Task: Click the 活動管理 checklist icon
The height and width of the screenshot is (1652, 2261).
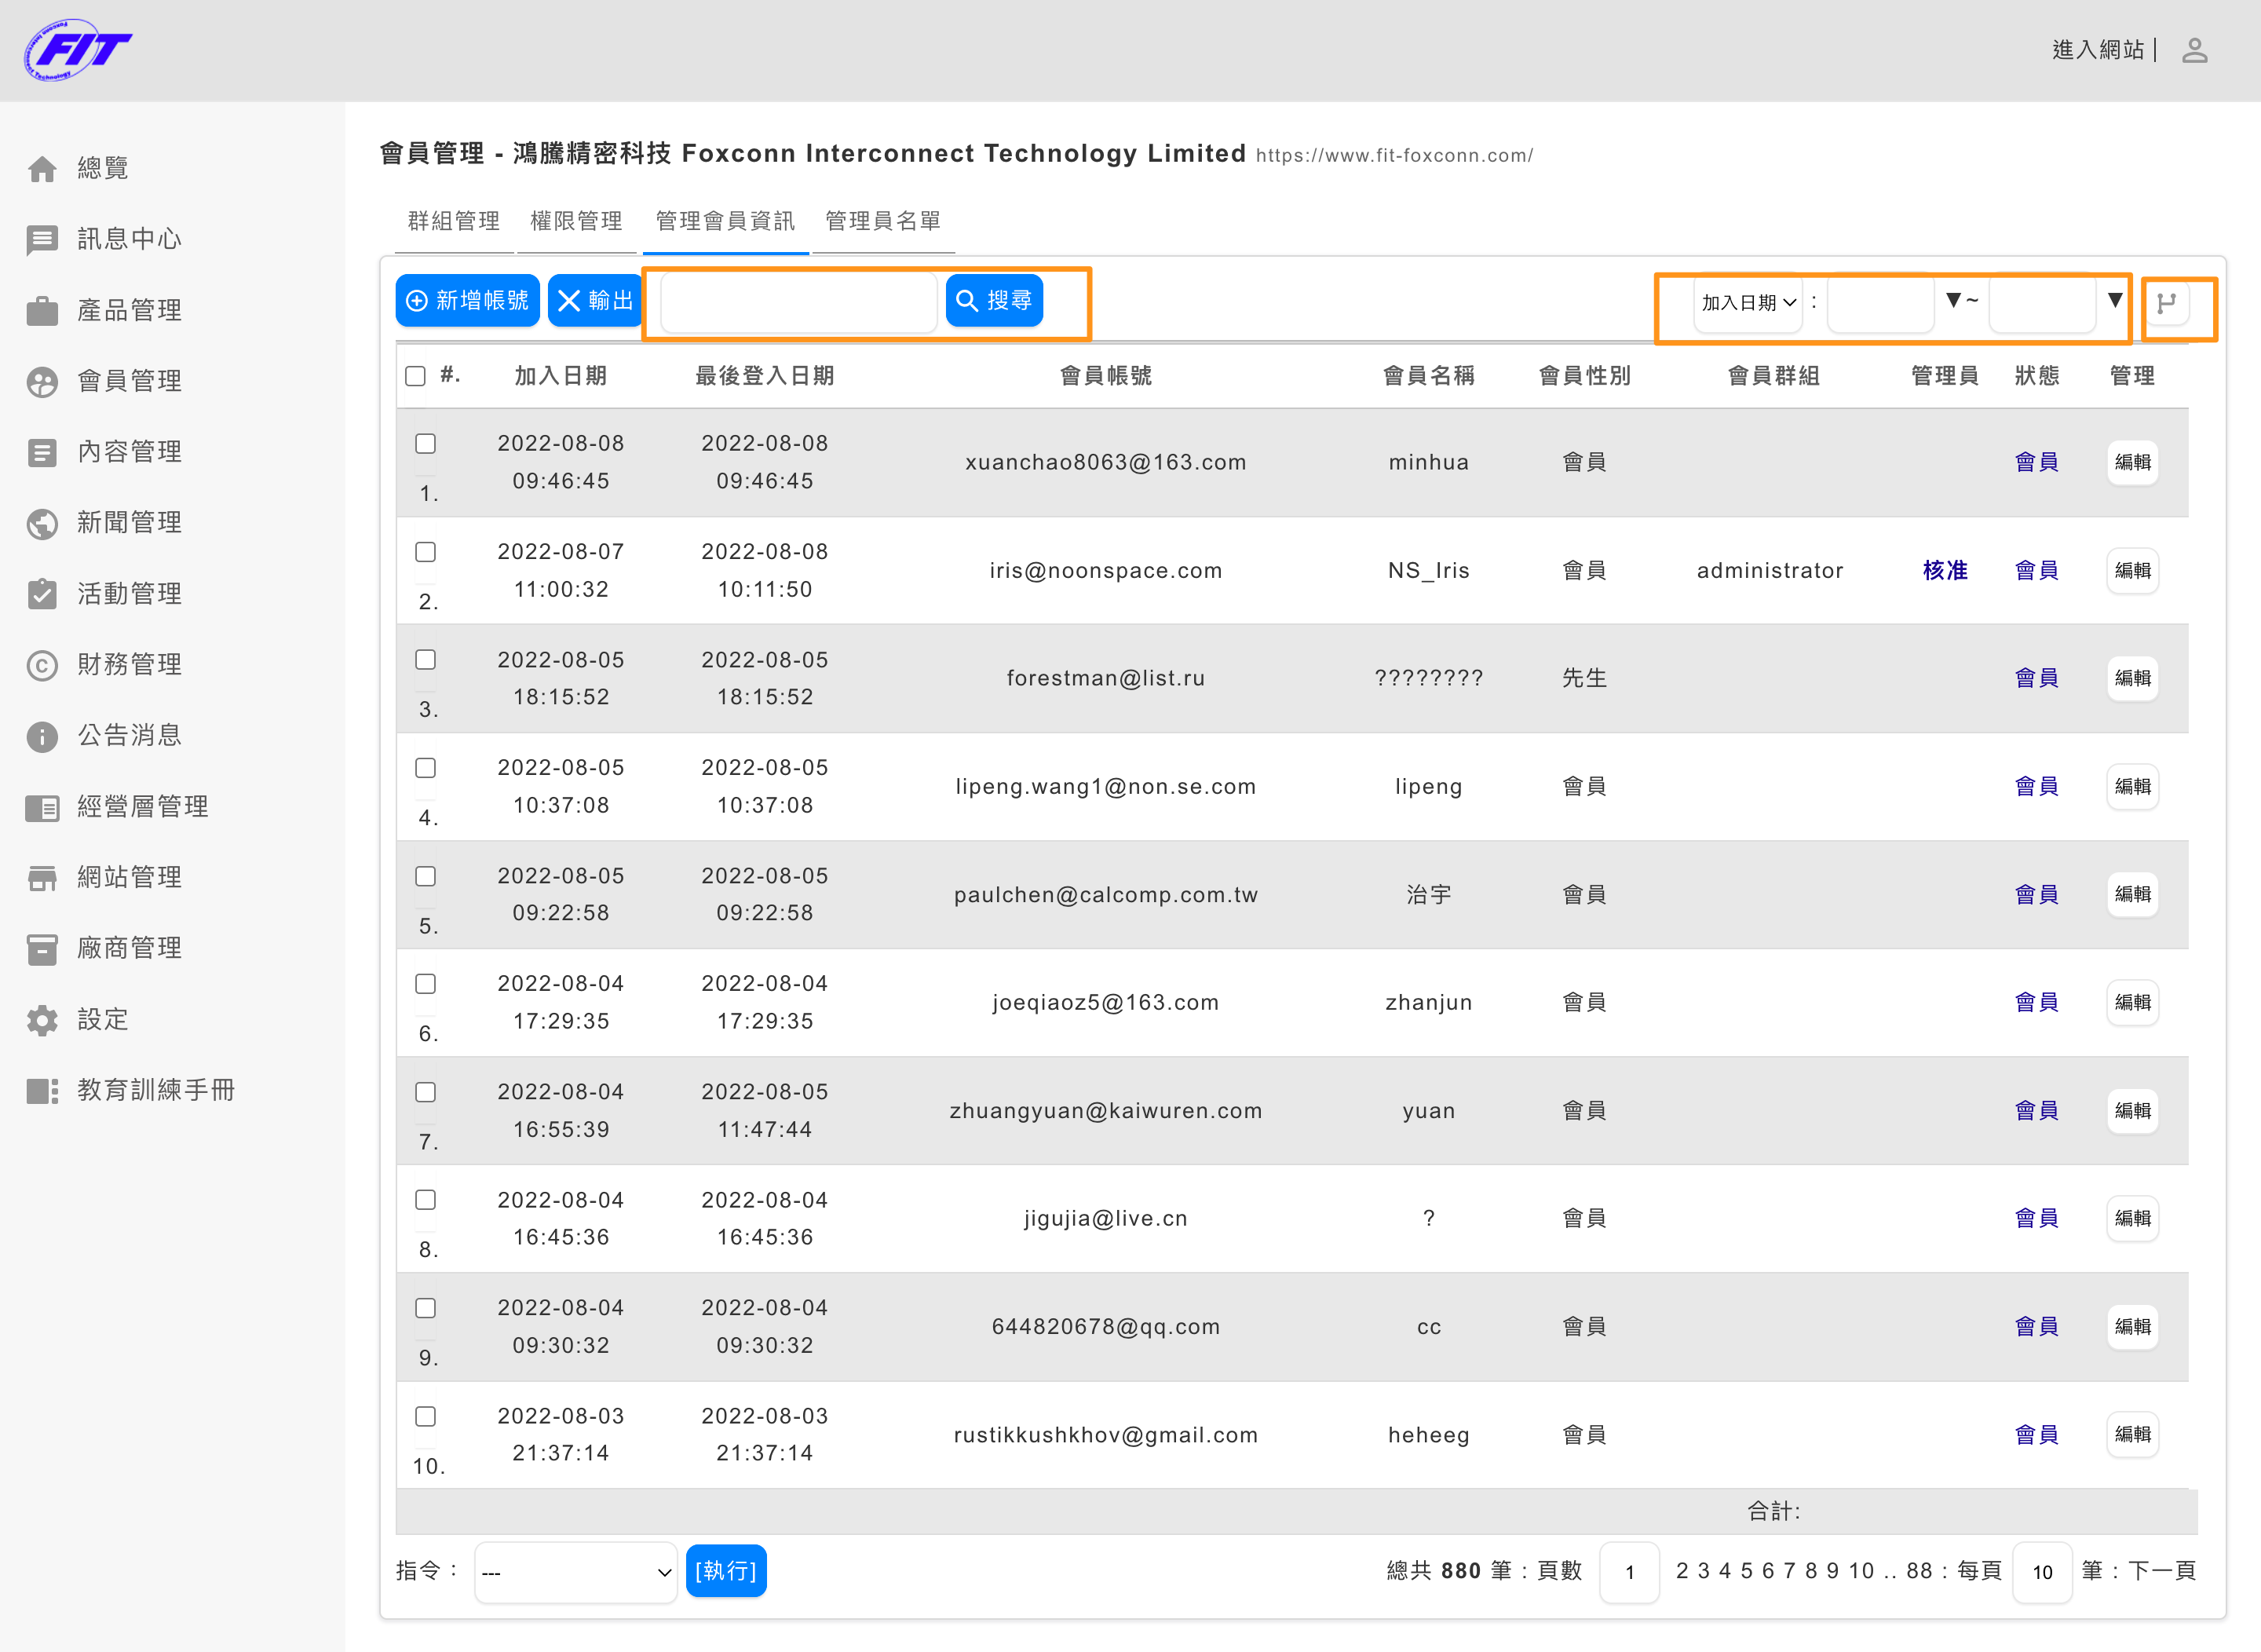Action: [x=42, y=594]
